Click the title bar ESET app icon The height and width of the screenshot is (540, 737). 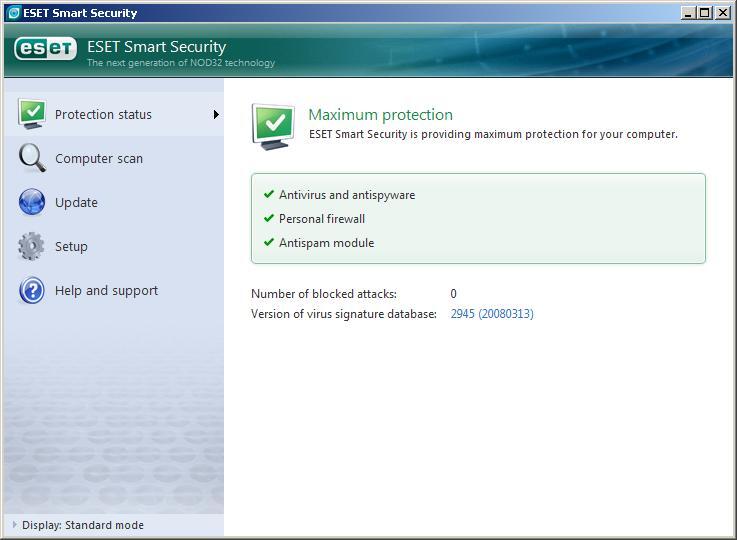tap(14, 13)
